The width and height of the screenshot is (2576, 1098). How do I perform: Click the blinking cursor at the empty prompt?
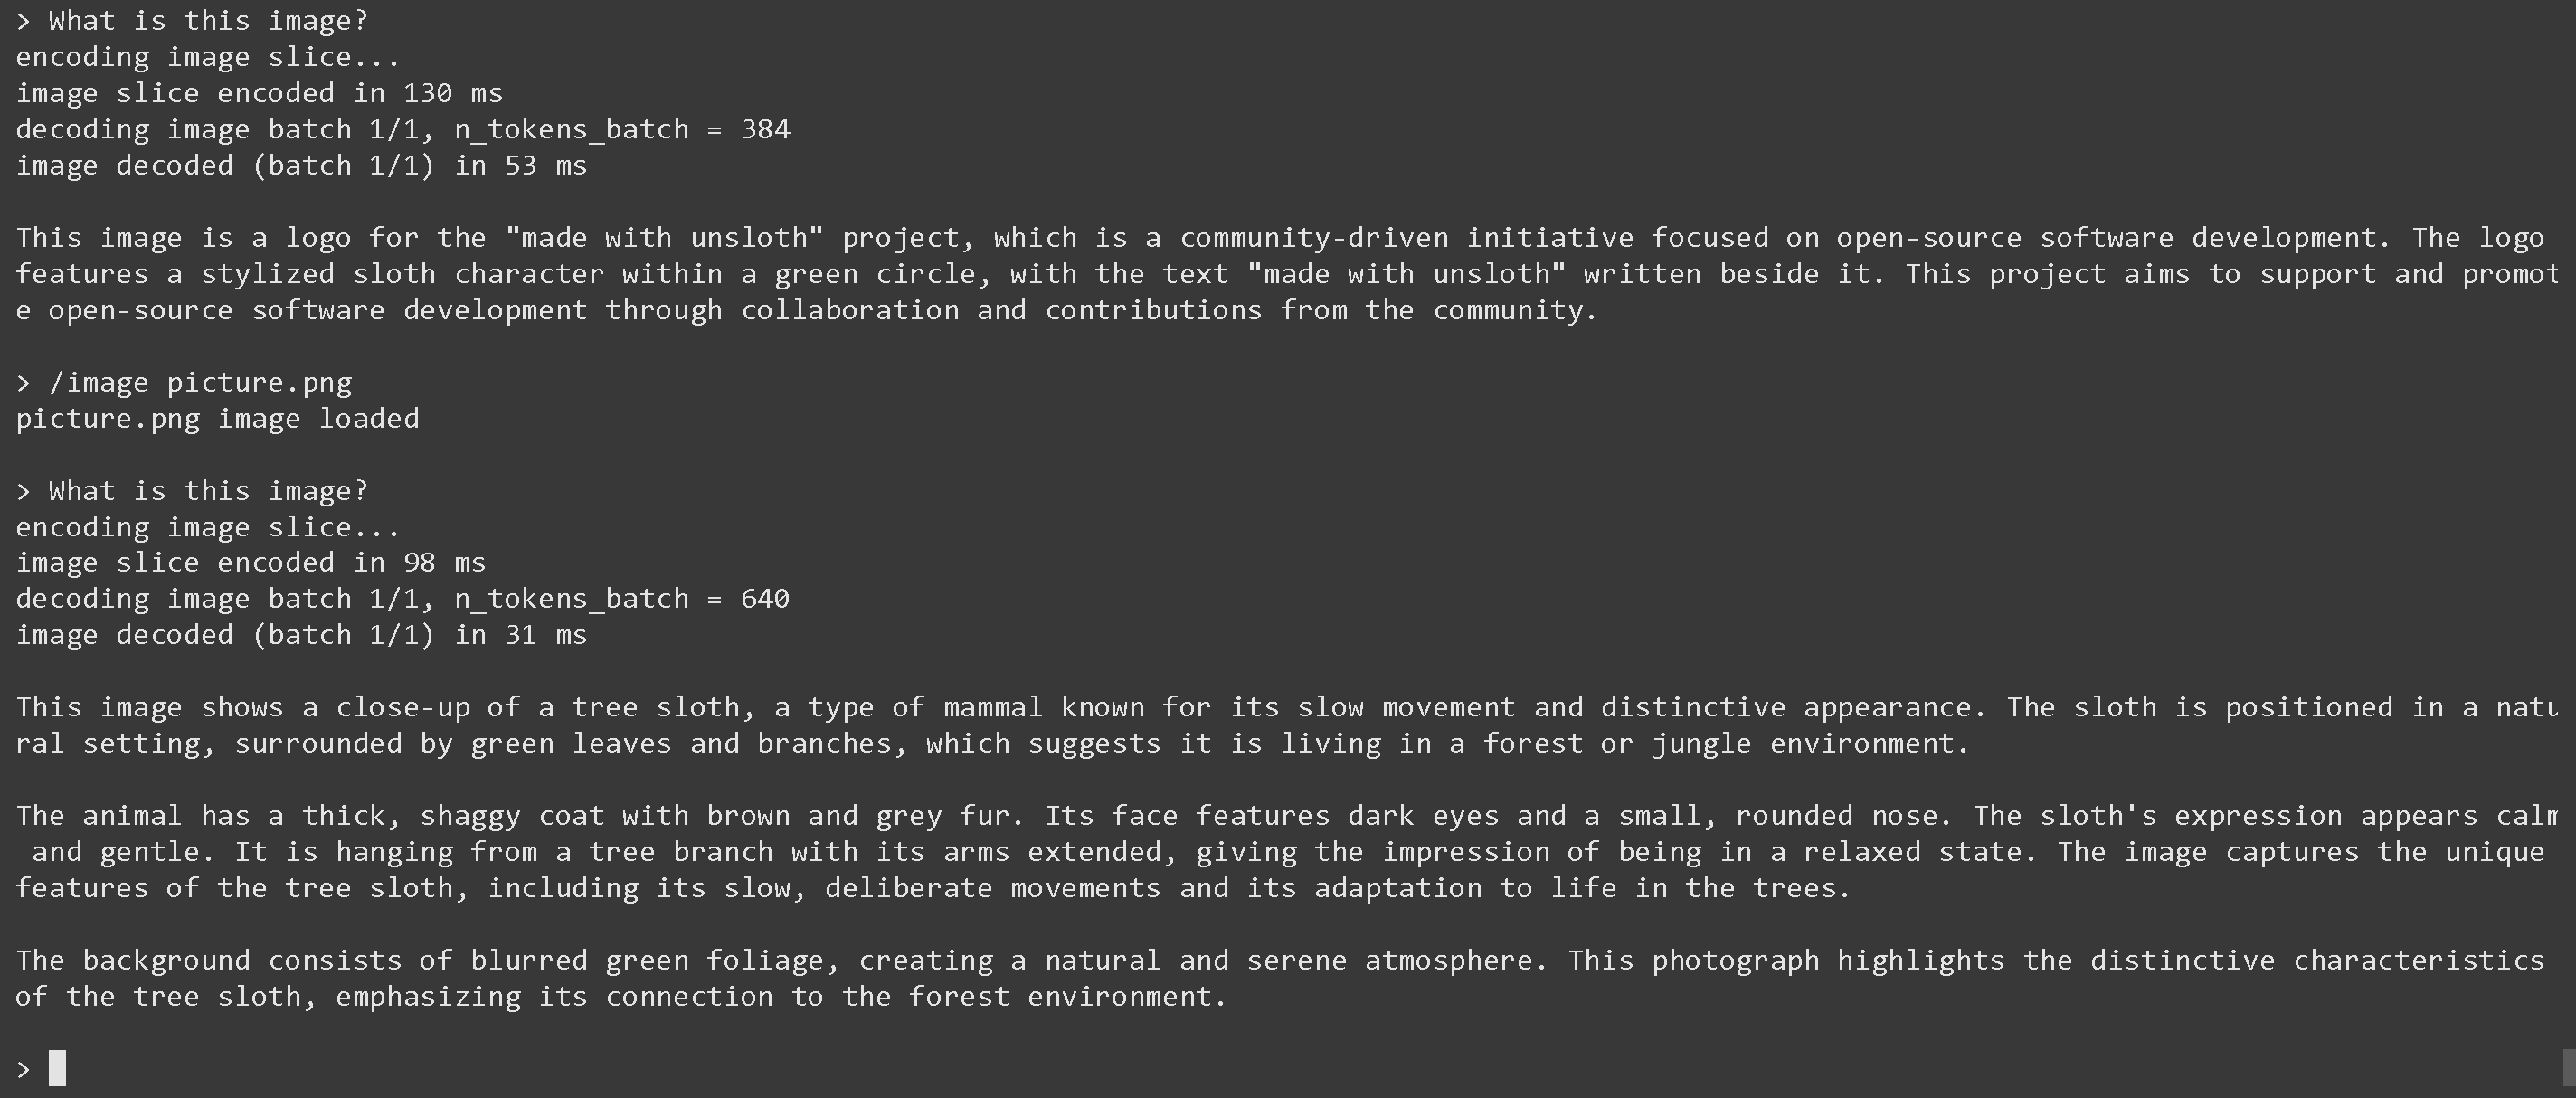(x=57, y=1068)
